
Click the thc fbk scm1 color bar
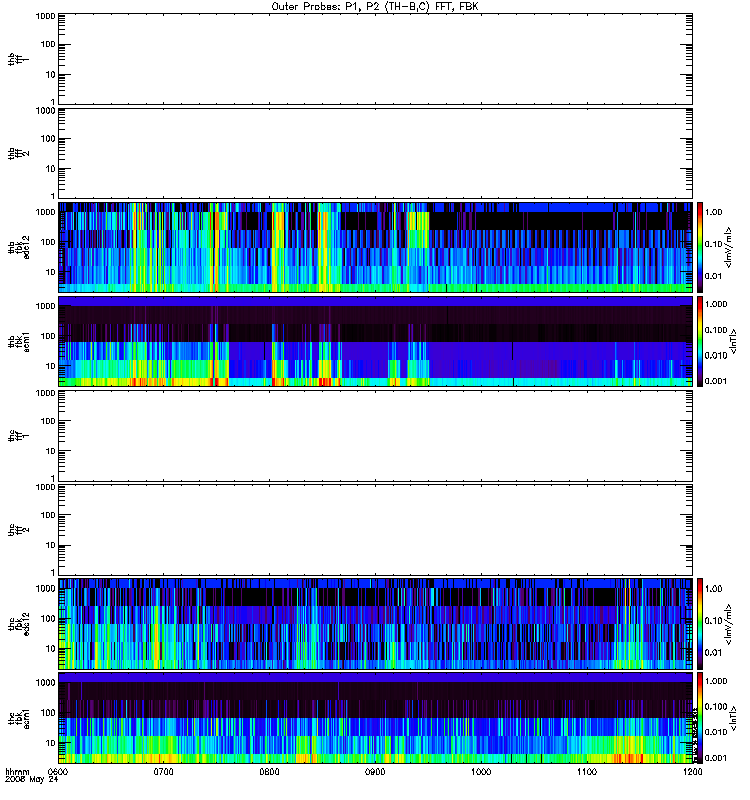[x=700, y=718]
